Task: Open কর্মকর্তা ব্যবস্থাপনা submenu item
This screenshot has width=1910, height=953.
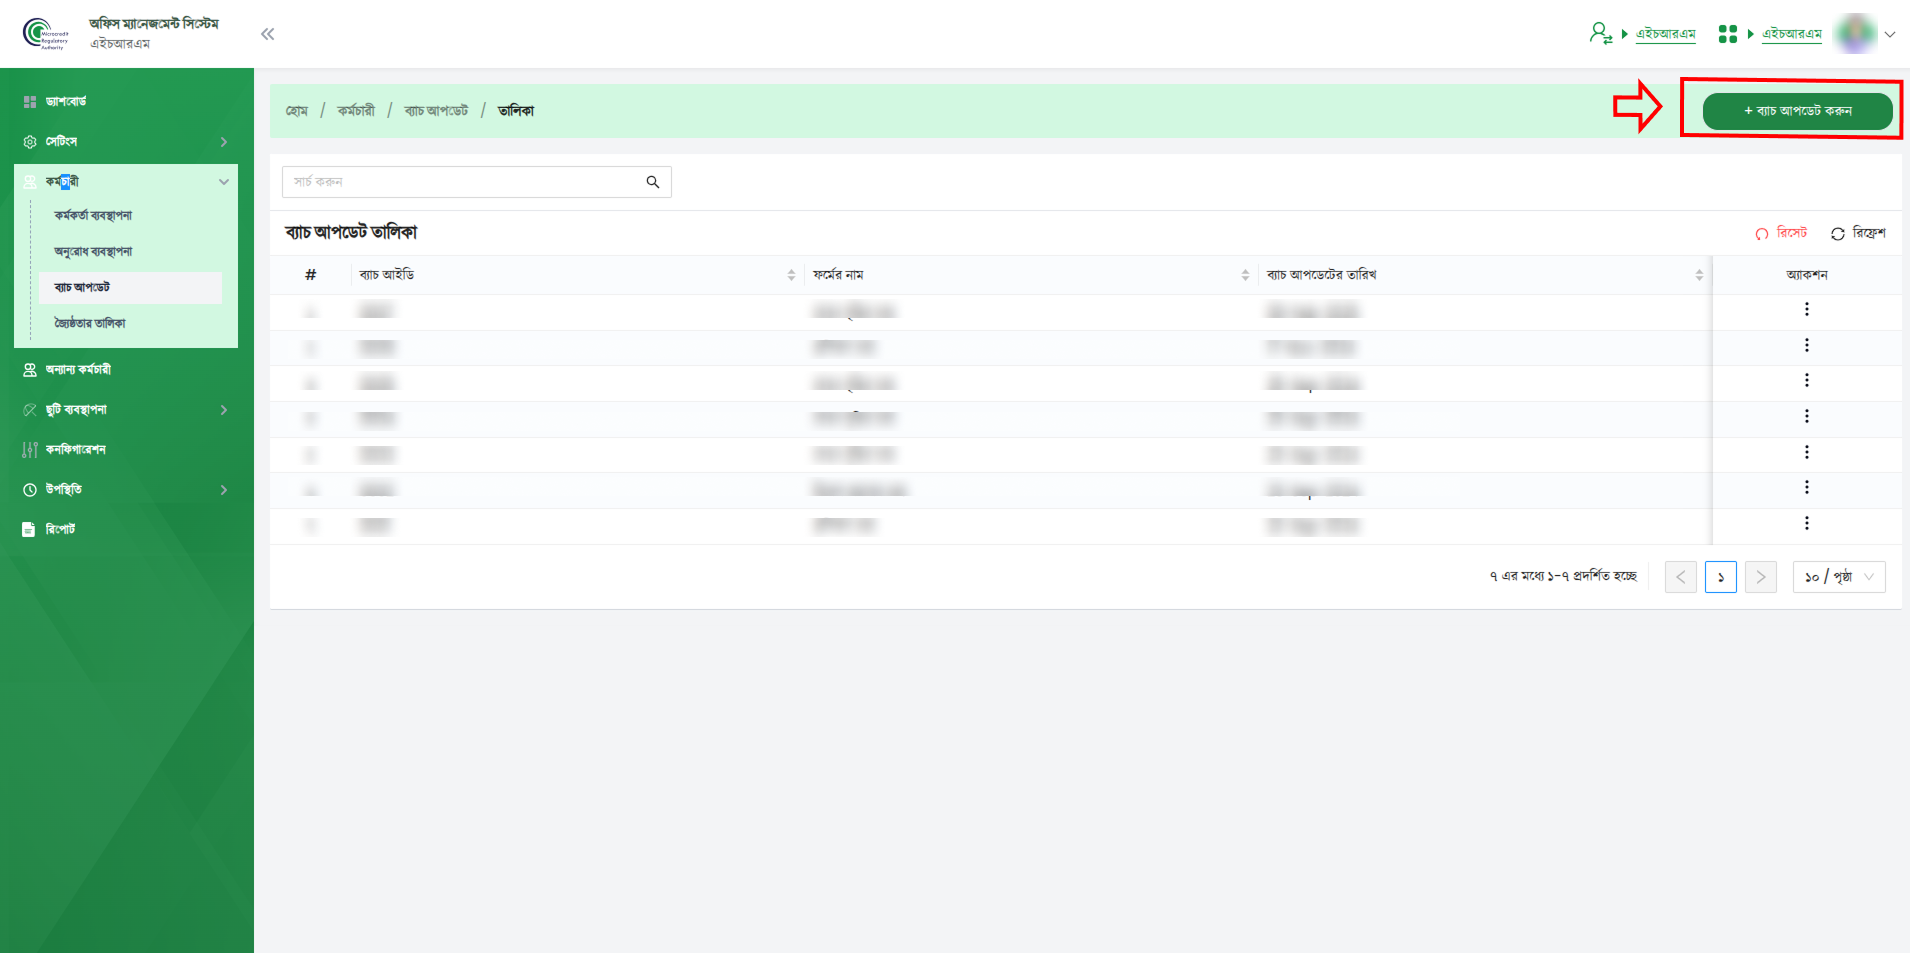Action: pos(93,215)
